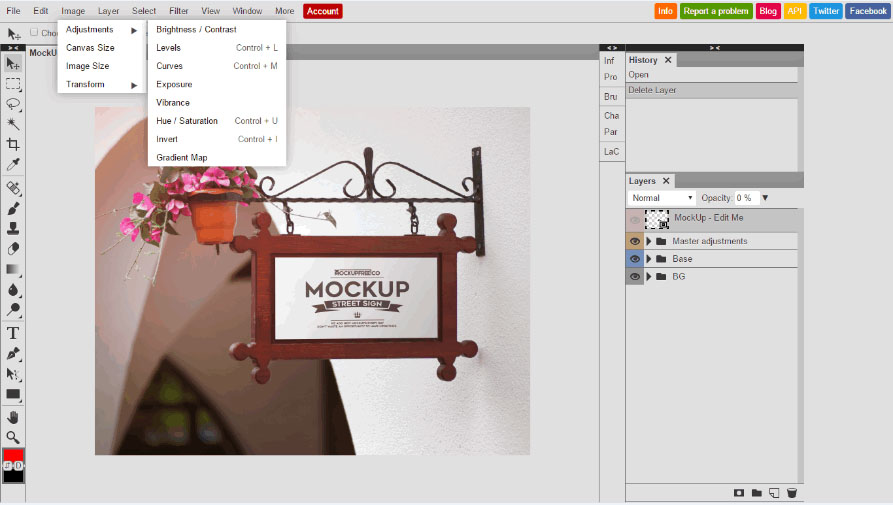Click the Zoom magnifier tool
This screenshot has height=505, width=893.
click(13, 437)
